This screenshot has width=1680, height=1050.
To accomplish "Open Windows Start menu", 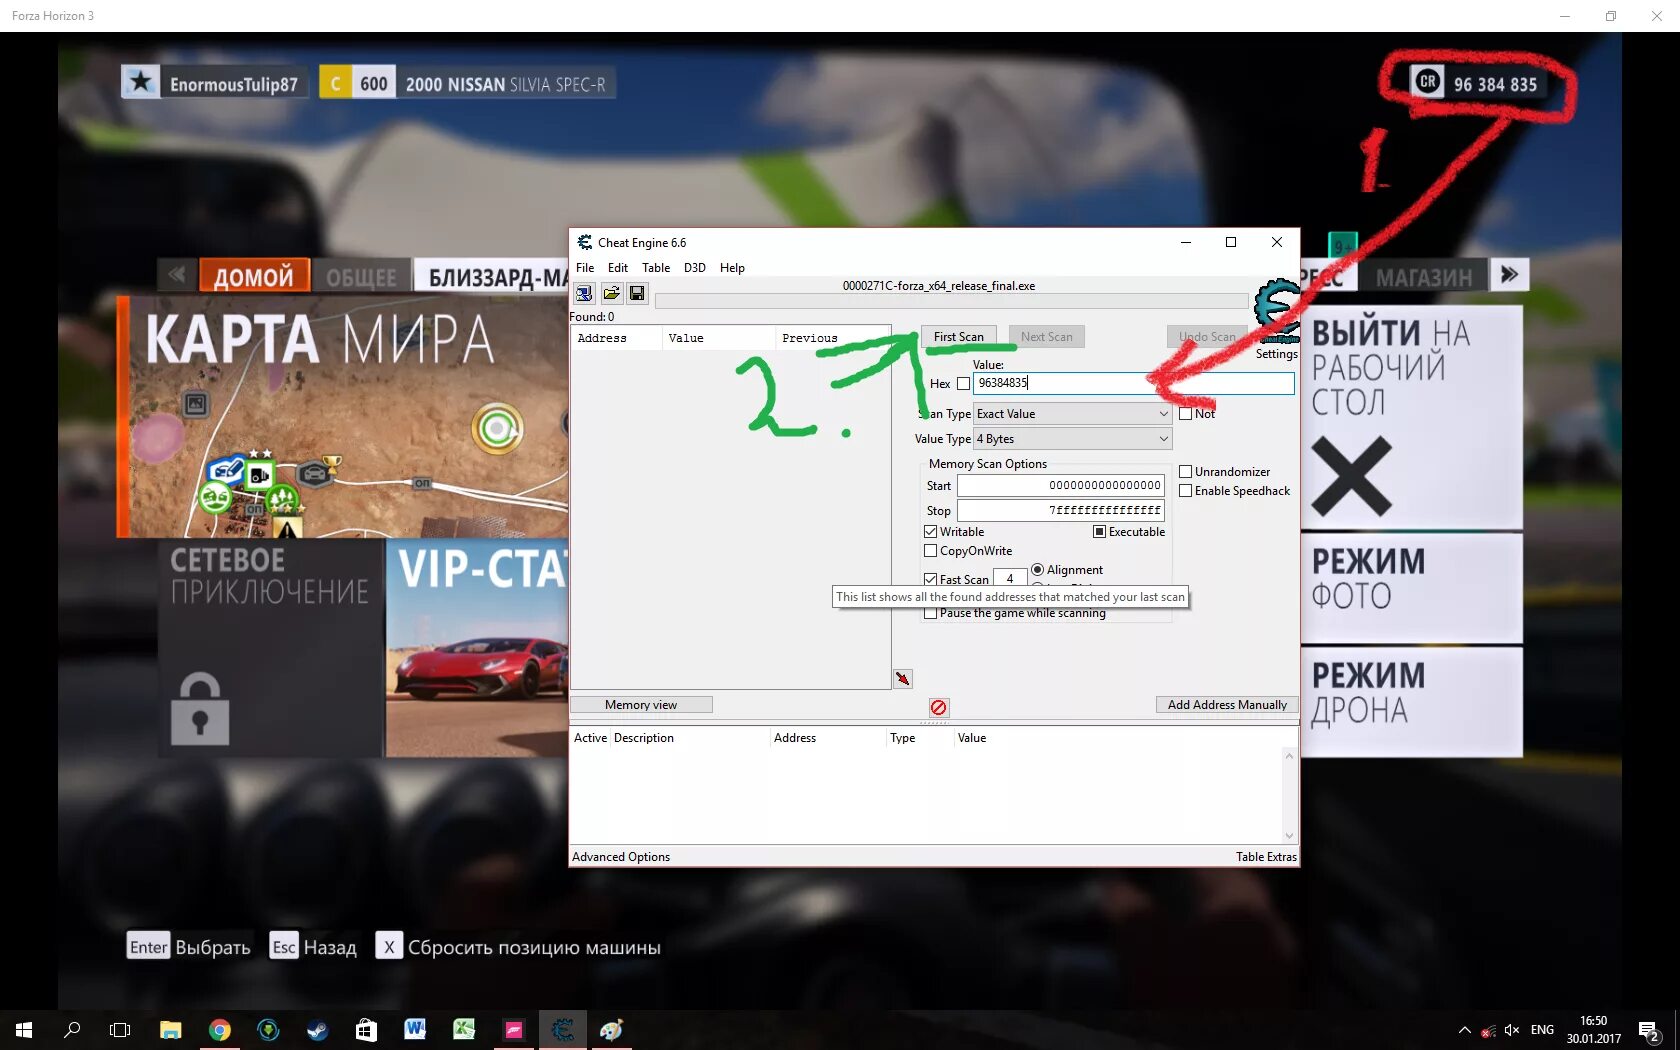I will click(x=24, y=1029).
